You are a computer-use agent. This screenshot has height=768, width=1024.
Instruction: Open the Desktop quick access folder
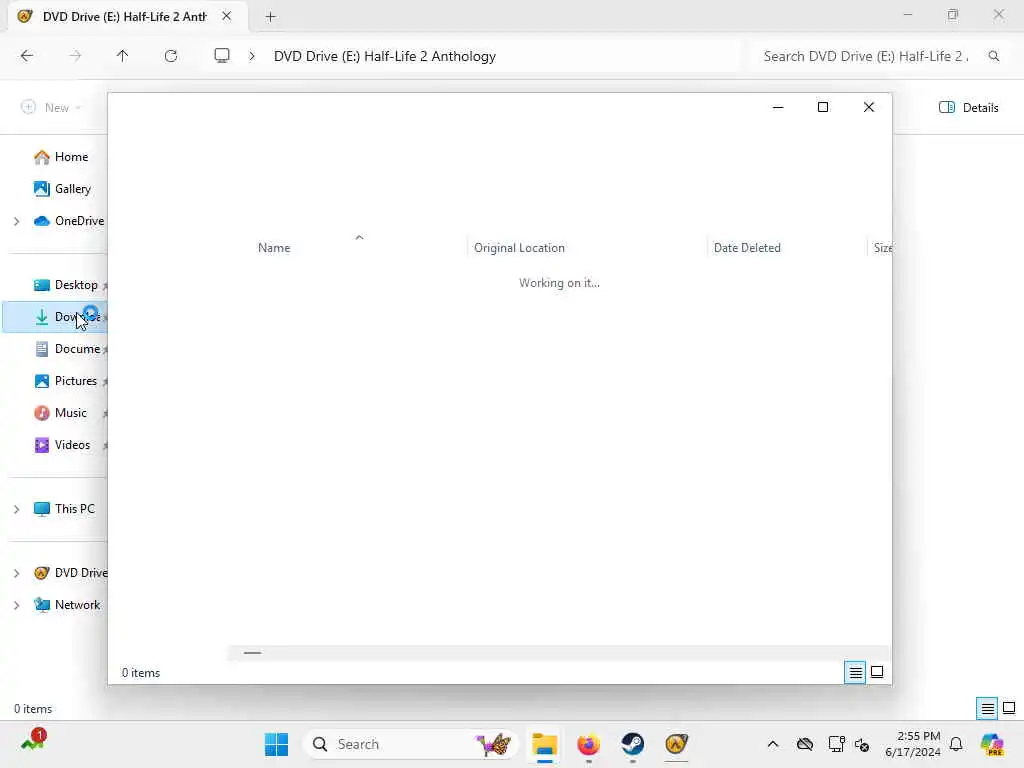[65, 285]
